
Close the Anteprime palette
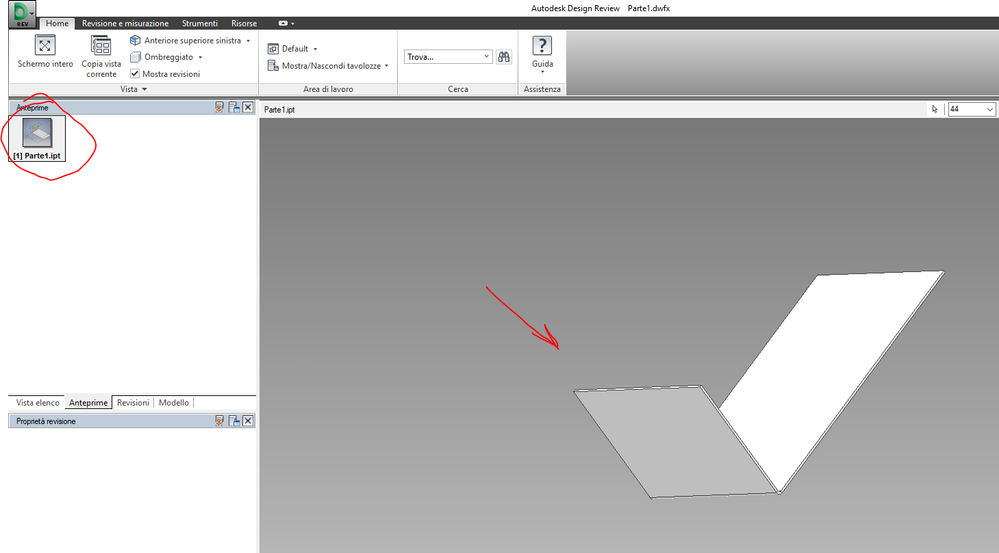coord(248,108)
